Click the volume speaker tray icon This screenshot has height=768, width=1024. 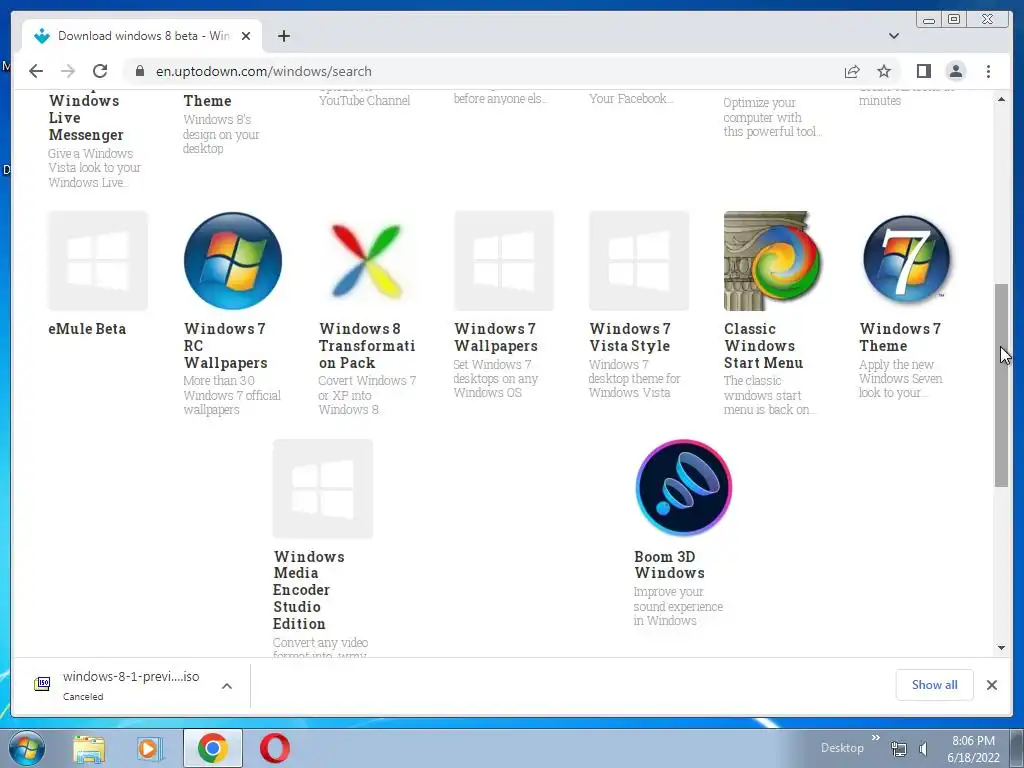(x=923, y=750)
